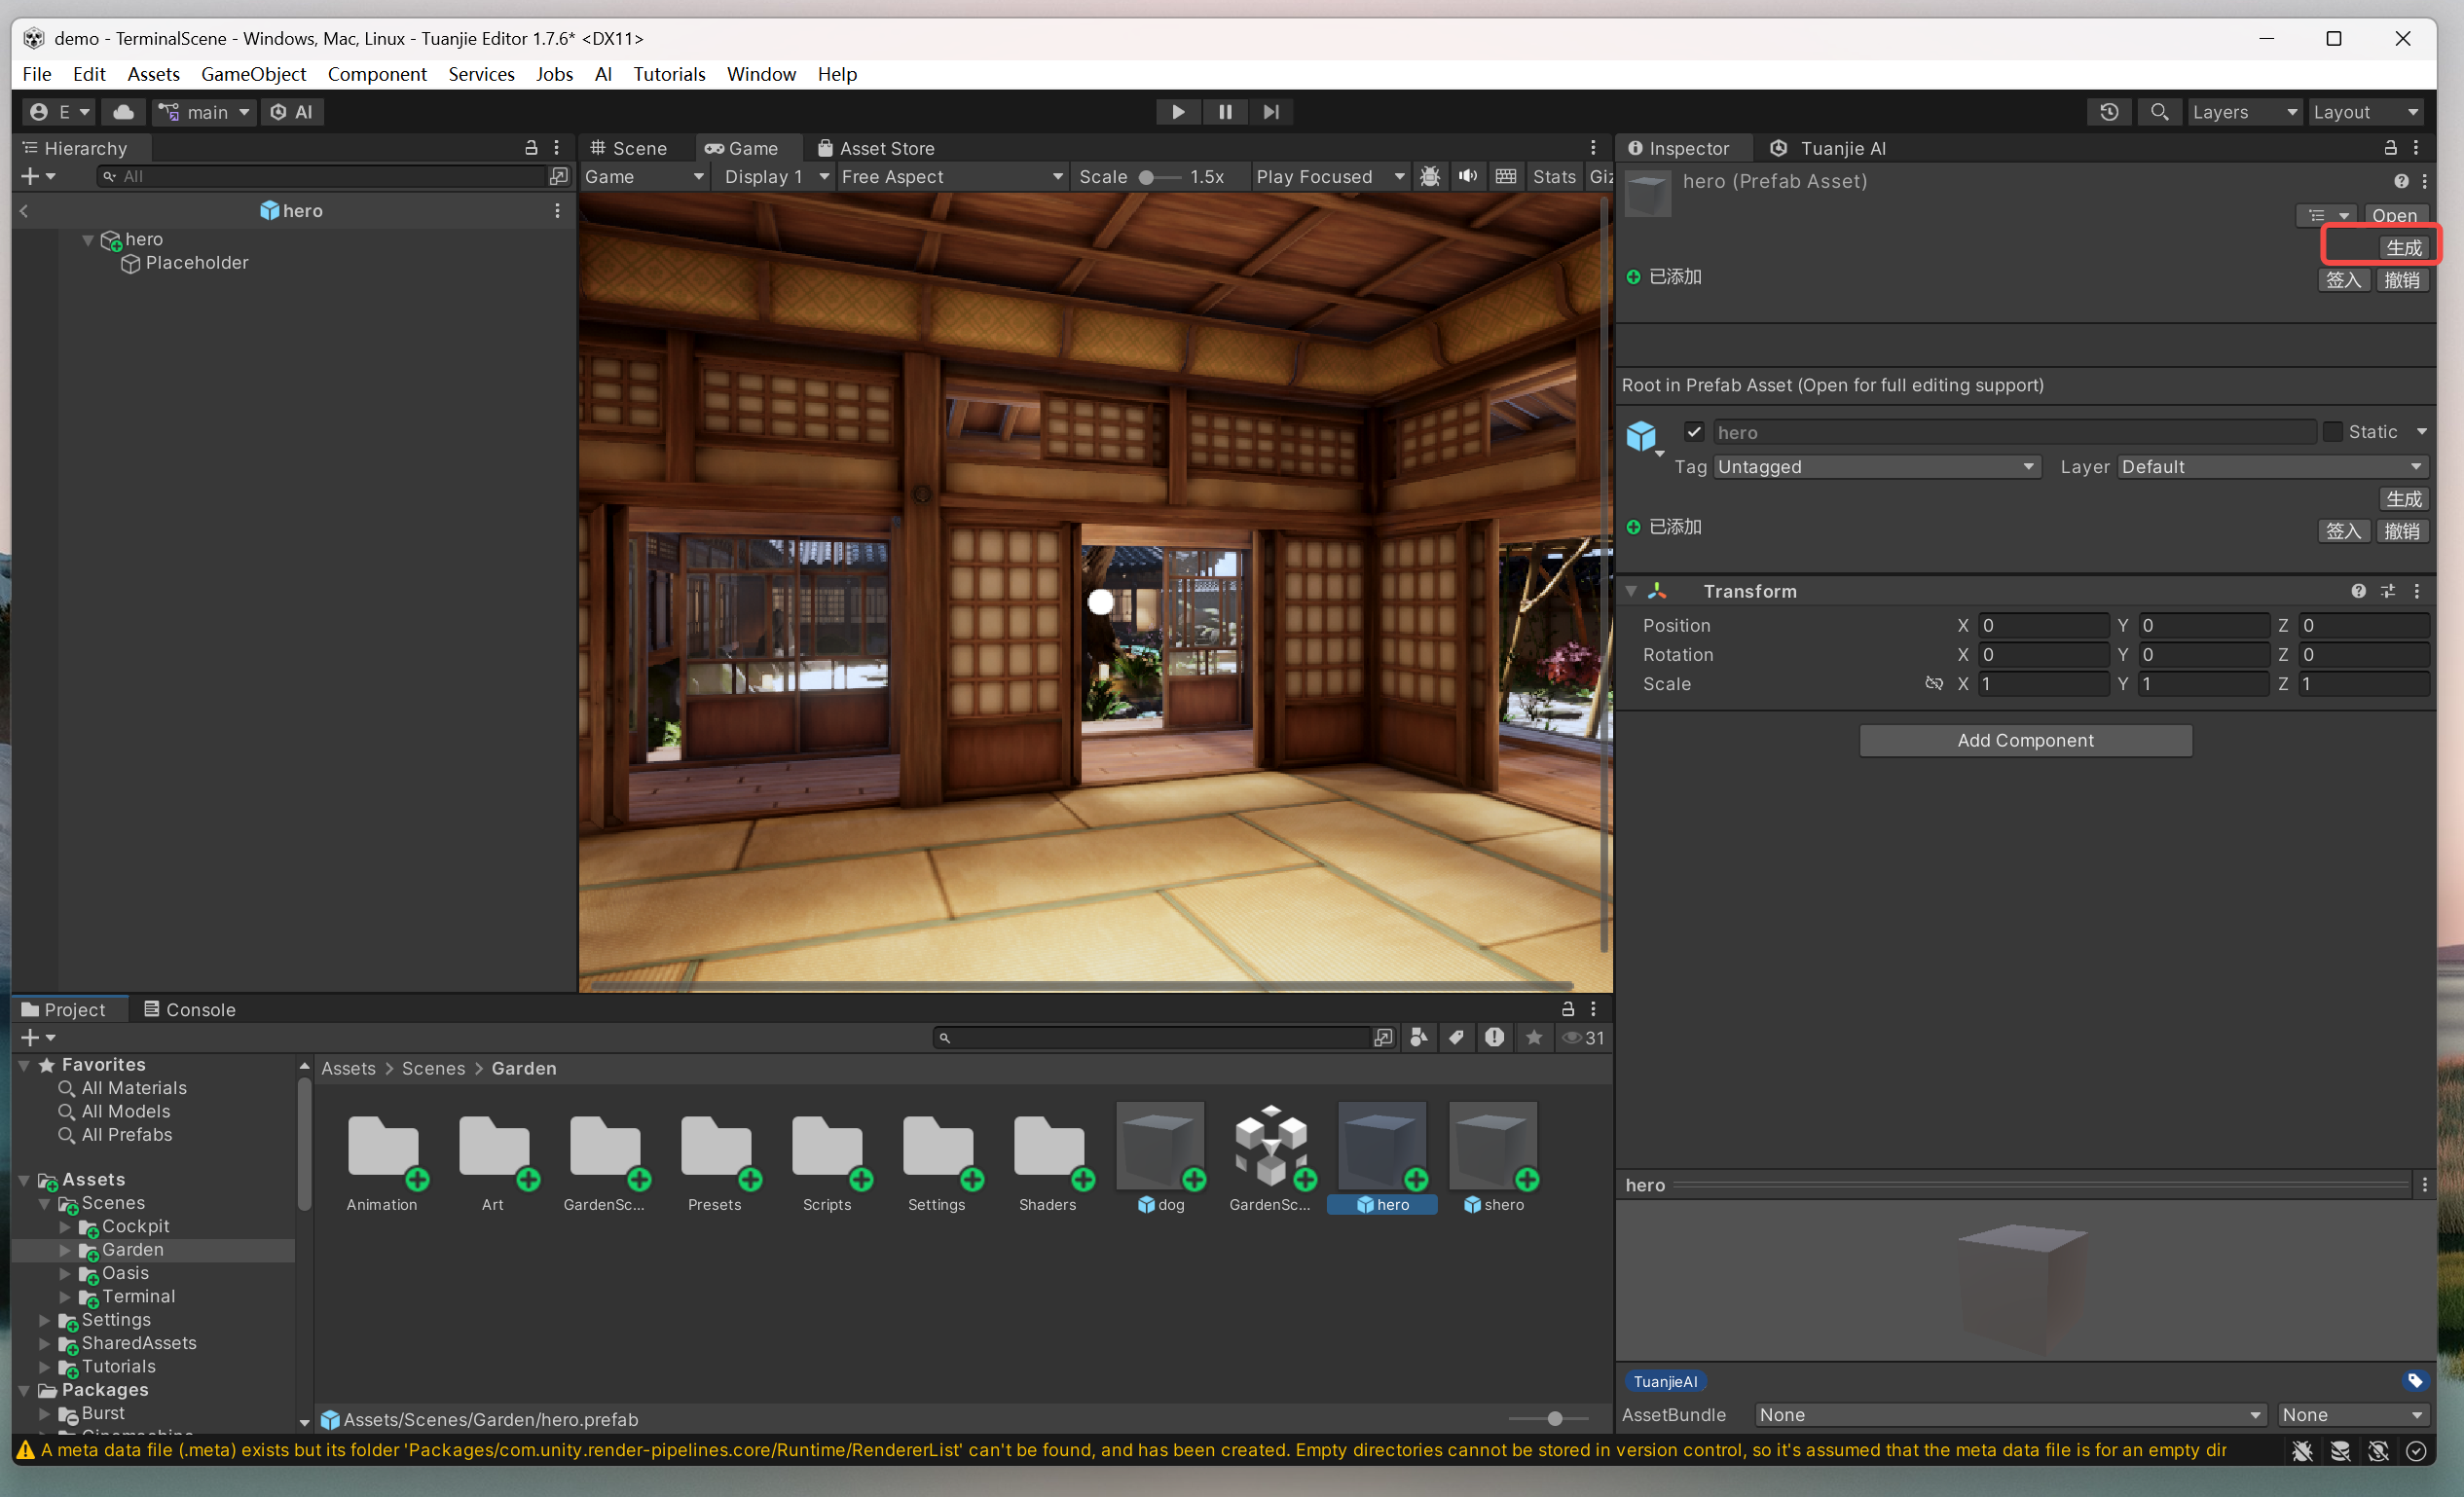Open the Display 1 dropdown
Viewport: 2464px width, 1497px height.
(x=776, y=176)
